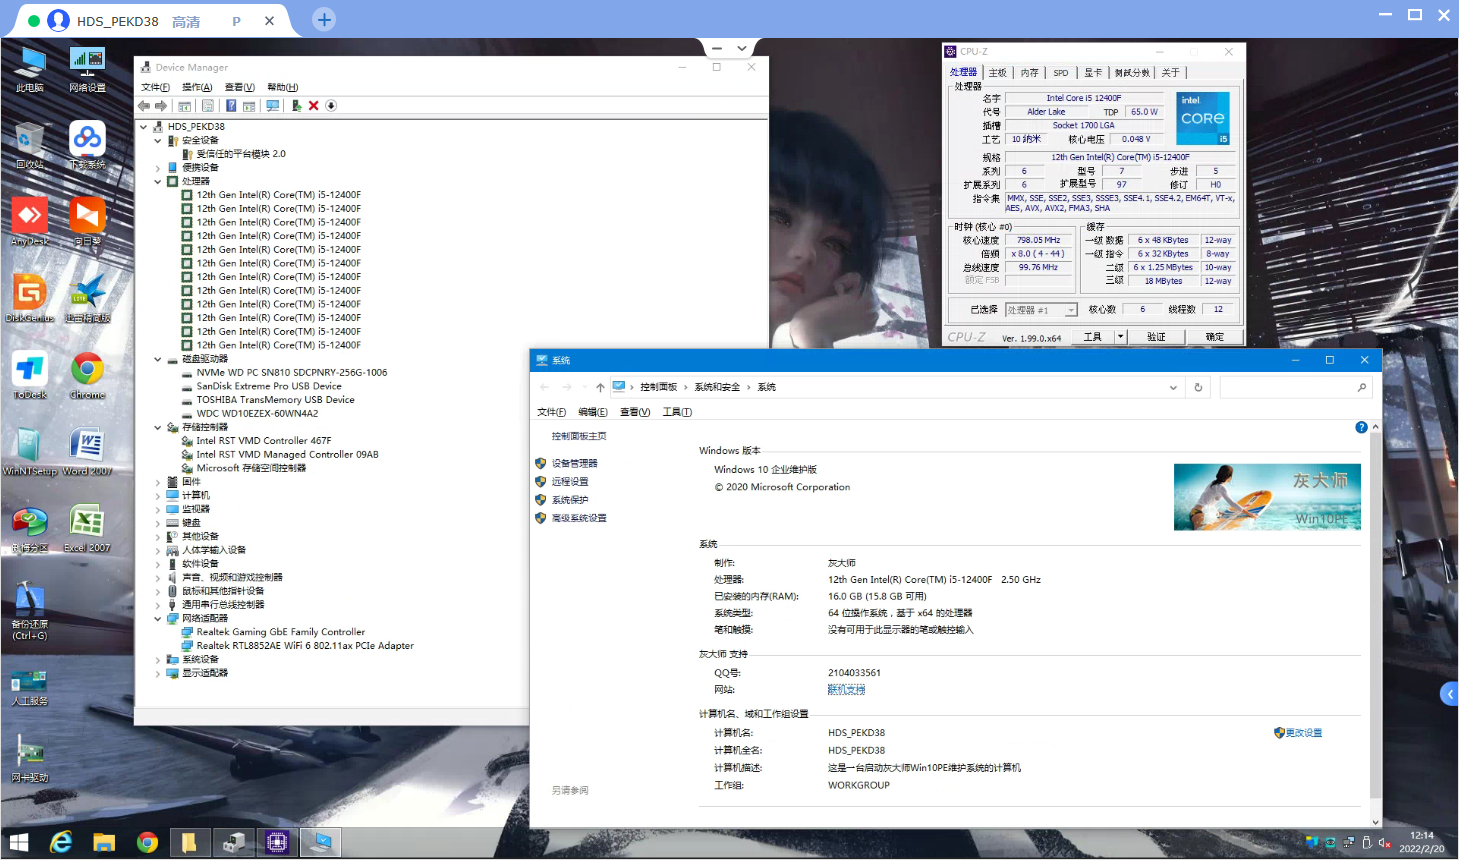Click the 高级系统设置 link in System window
The width and height of the screenshot is (1459, 860).
pyautogui.click(x=579, y=518)
